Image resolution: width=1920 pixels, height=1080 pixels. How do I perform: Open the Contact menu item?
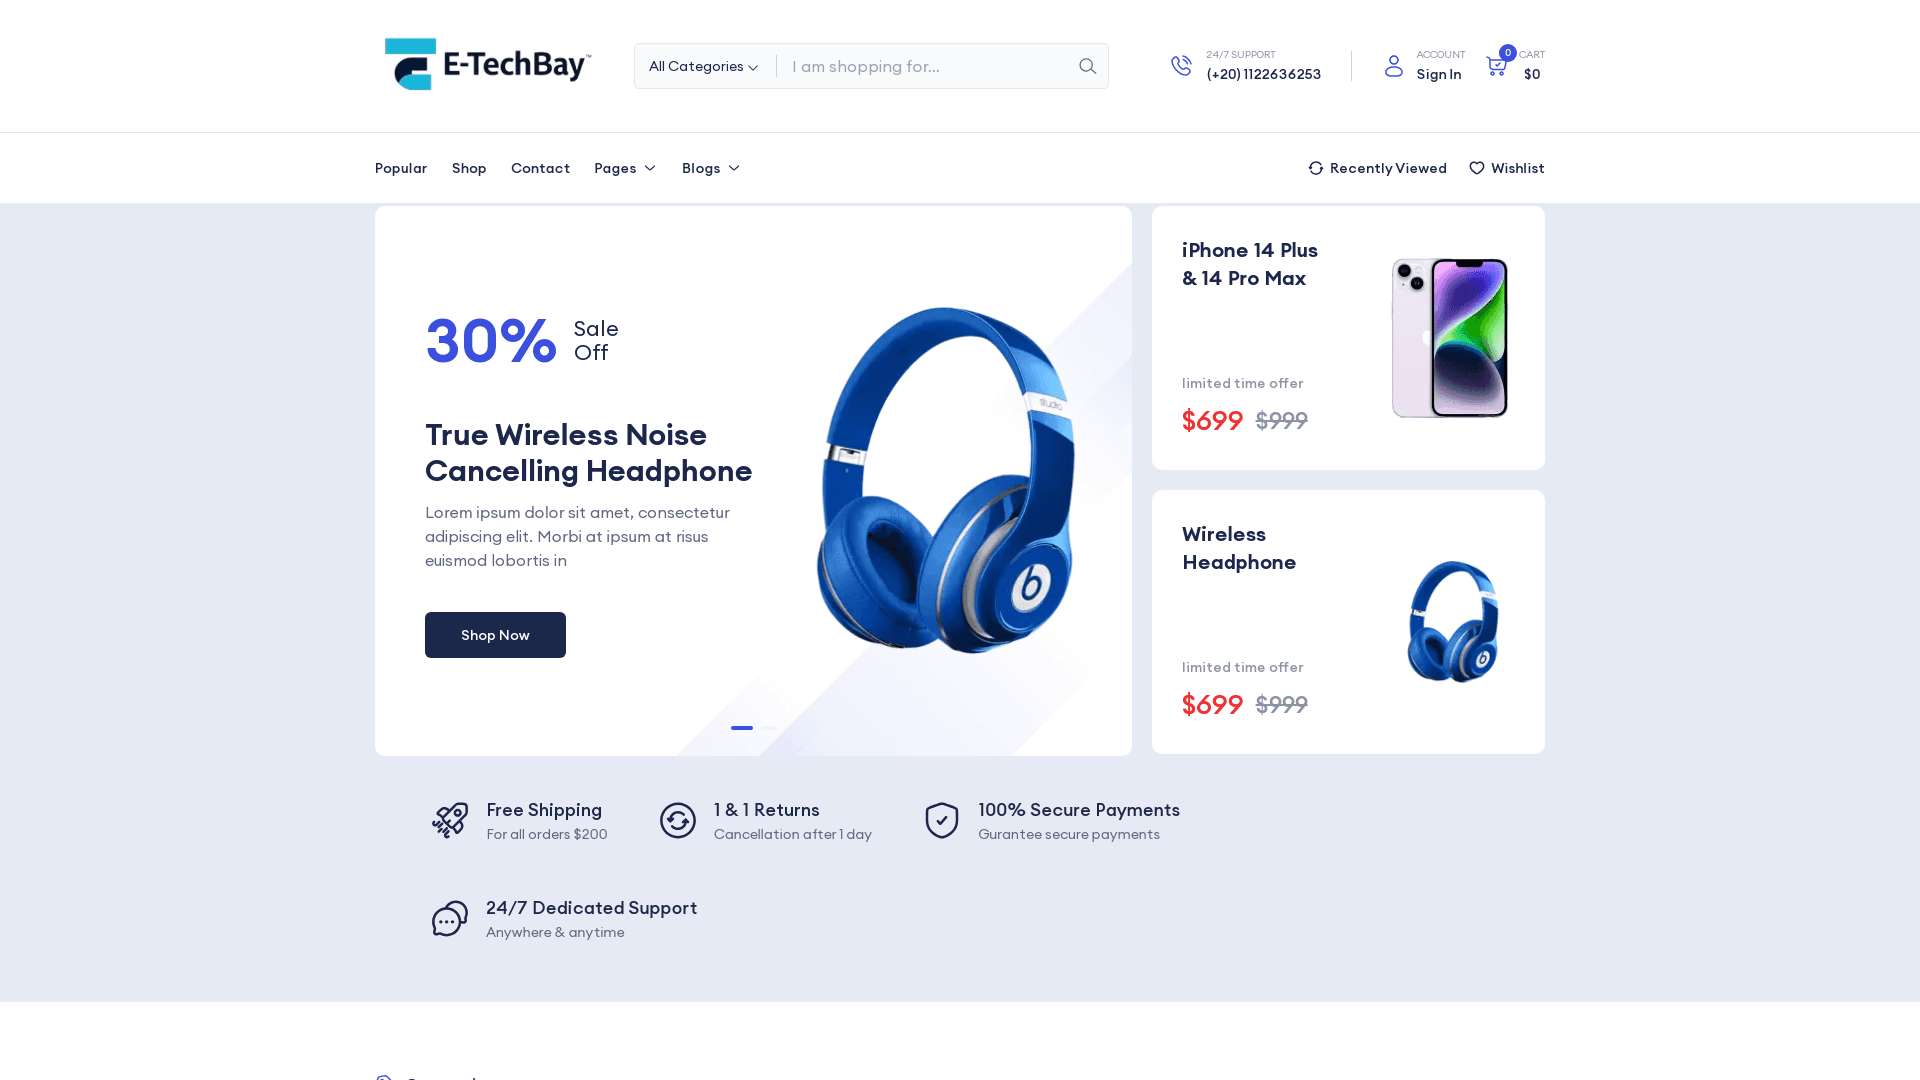coord(539,167)
